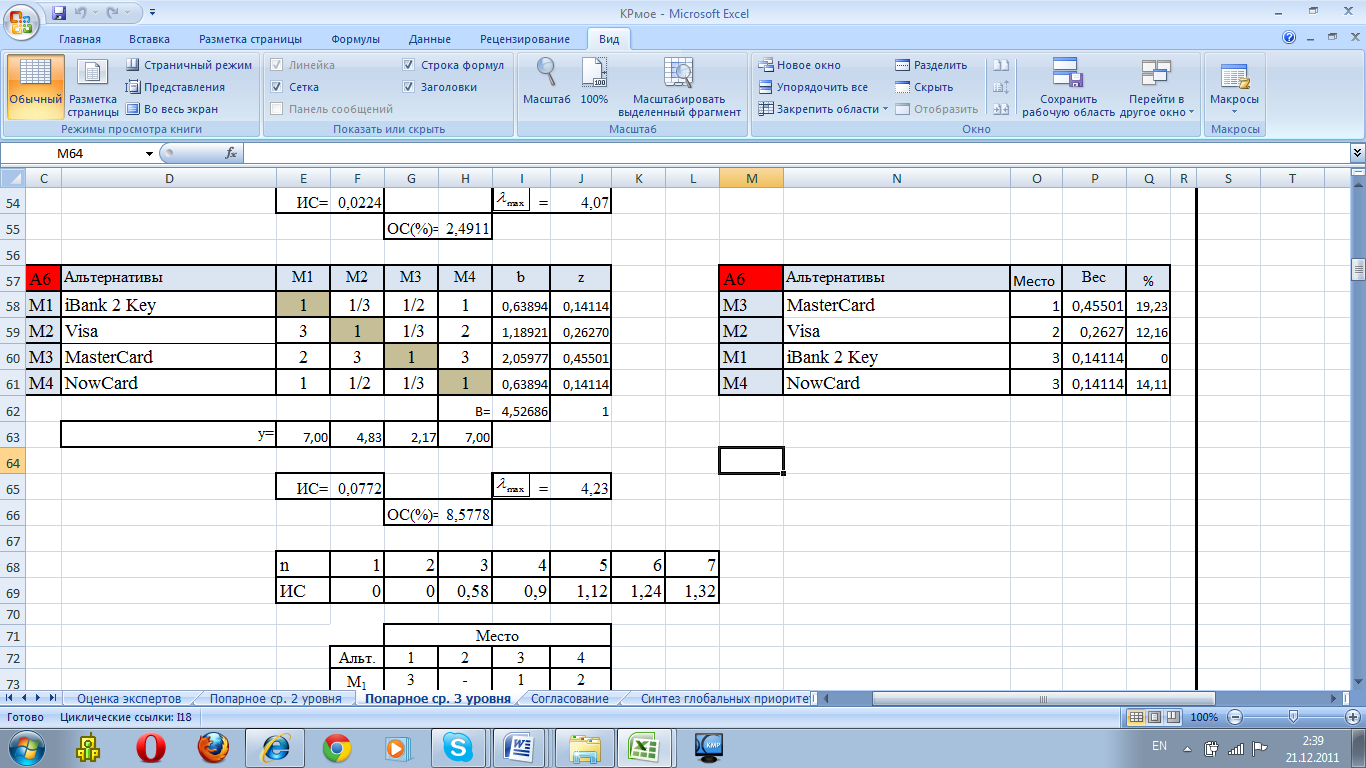Viewport: 1366px width, 768px height.
Task: Click the fx insert function icon
Action: (231, 153)
